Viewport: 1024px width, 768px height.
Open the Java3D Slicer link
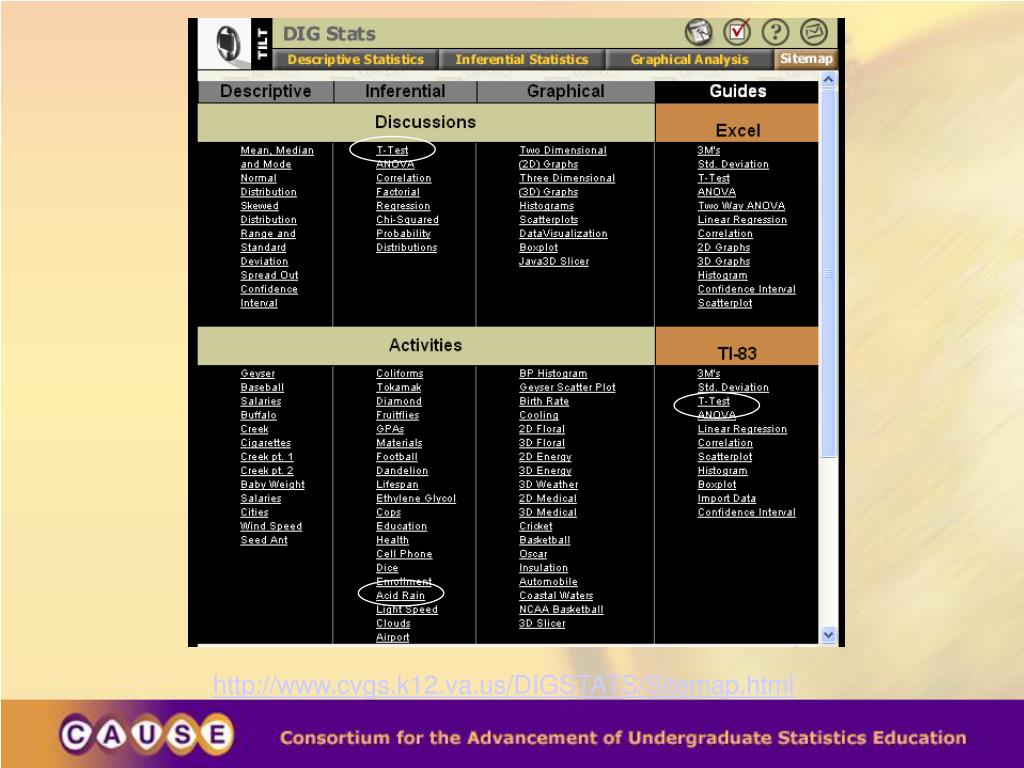pyautogui.click(x=554, y=261)
